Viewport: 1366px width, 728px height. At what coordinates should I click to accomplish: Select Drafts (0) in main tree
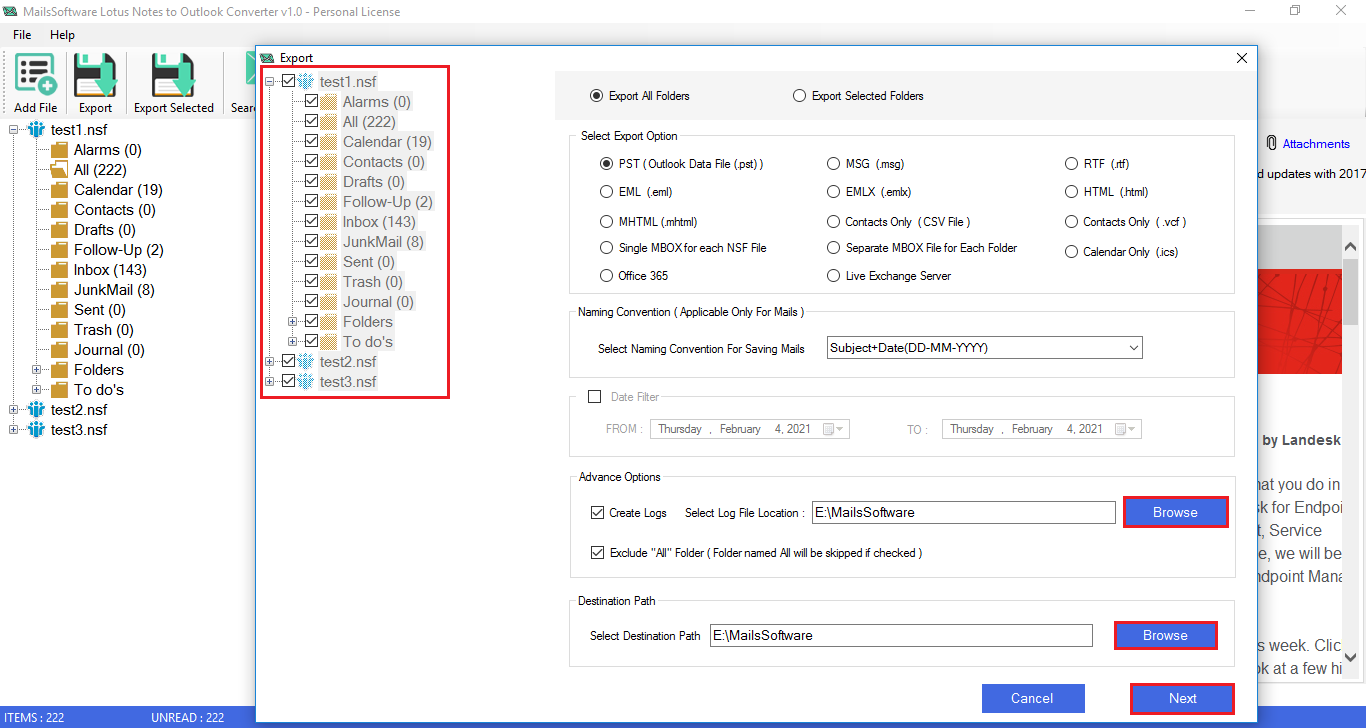[107, 230]
